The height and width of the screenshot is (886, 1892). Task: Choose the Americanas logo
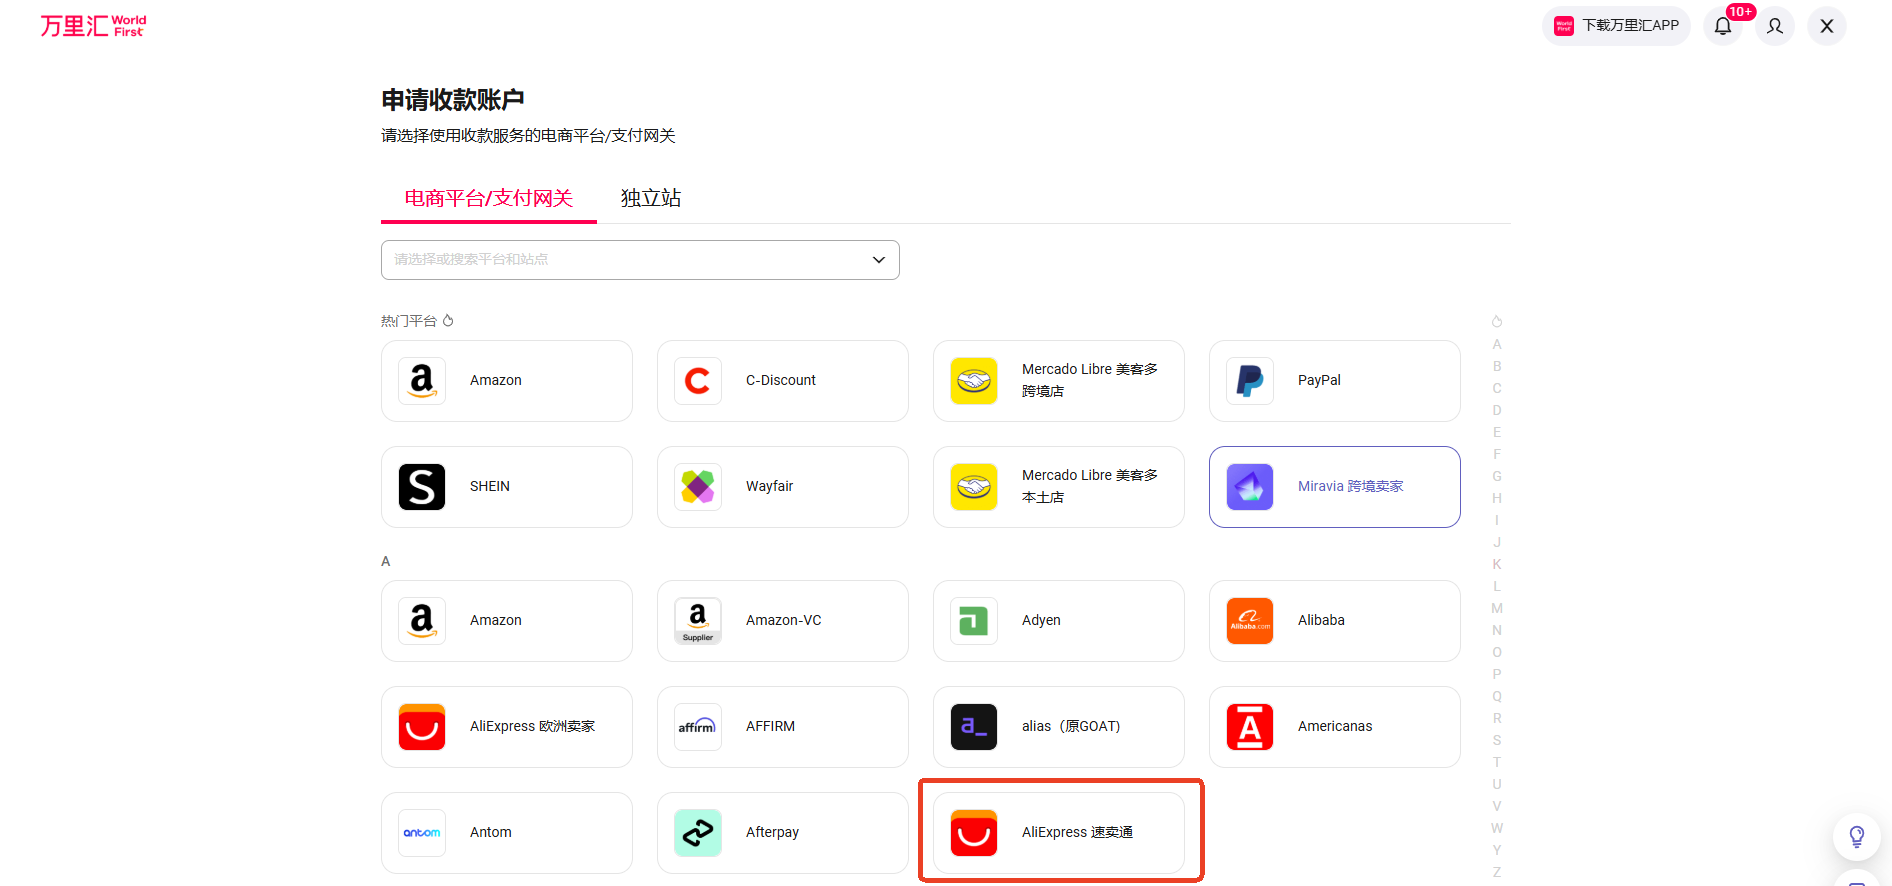[x=1250, y=727]
